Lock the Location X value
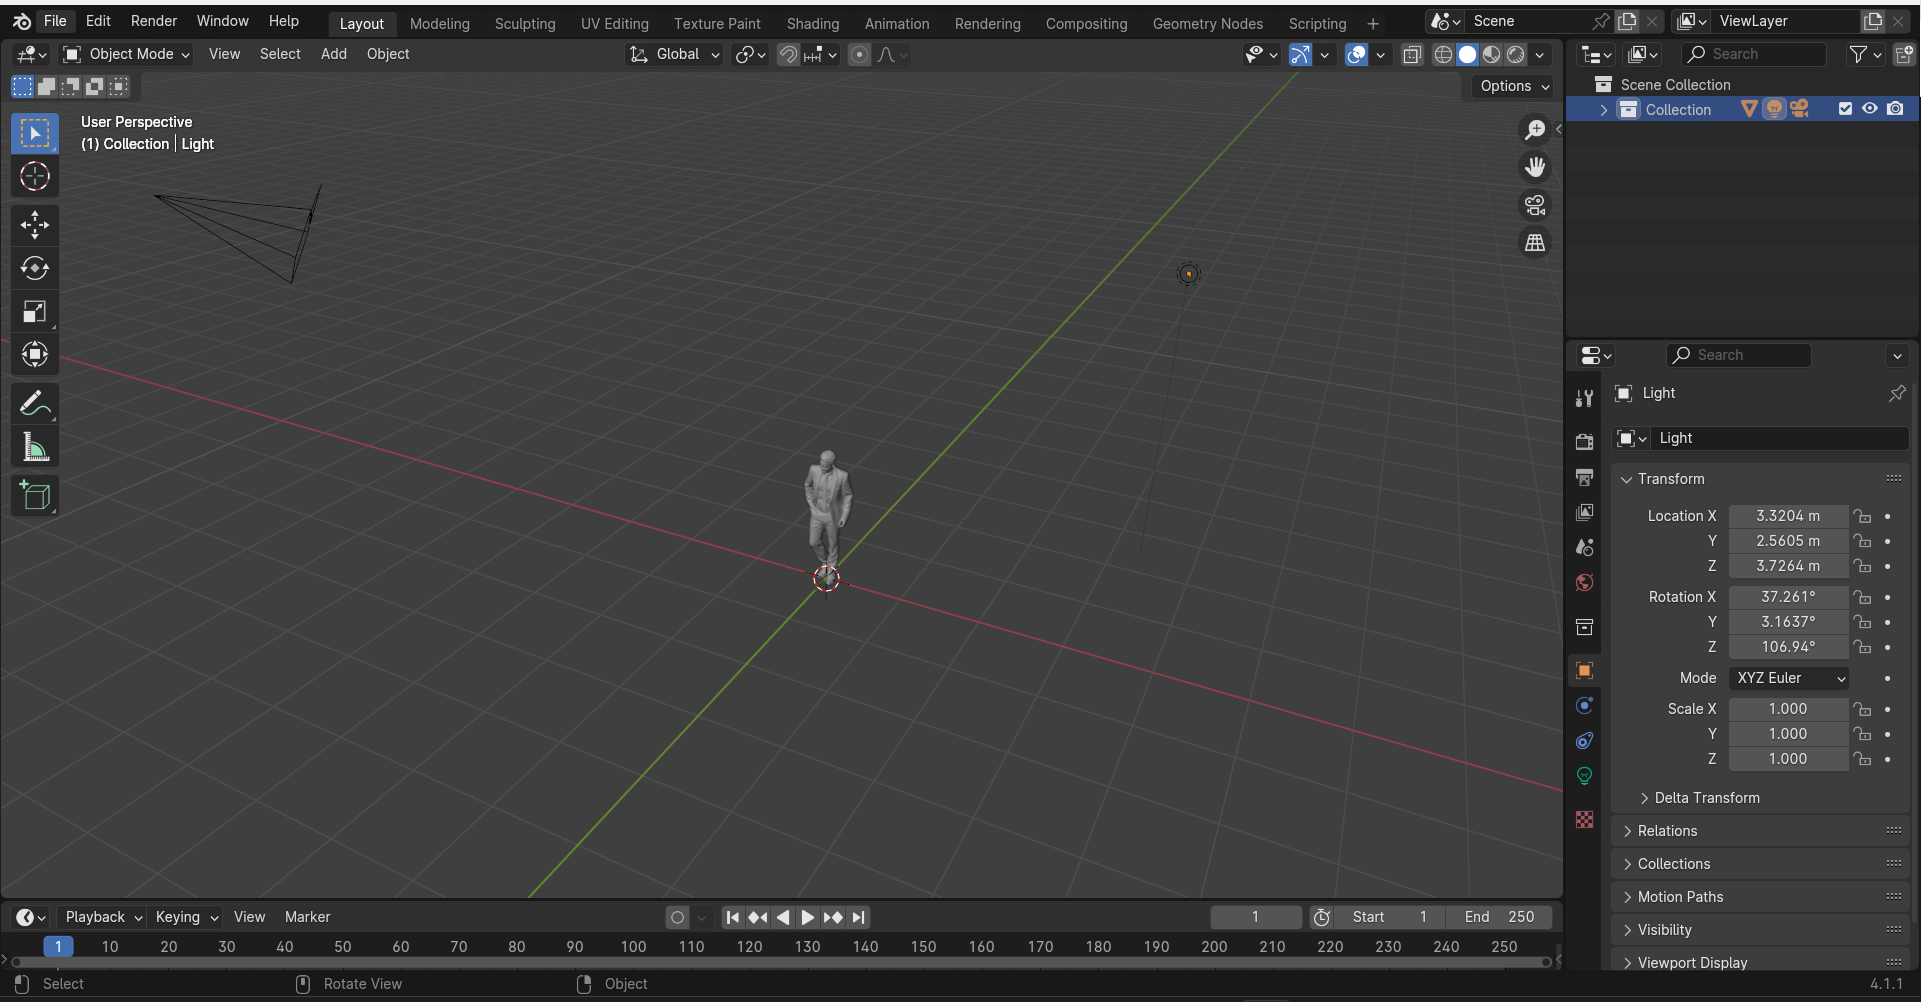Image resolution: width=1921 pixels, height=1002 pixels. [x=1862, y=516]
